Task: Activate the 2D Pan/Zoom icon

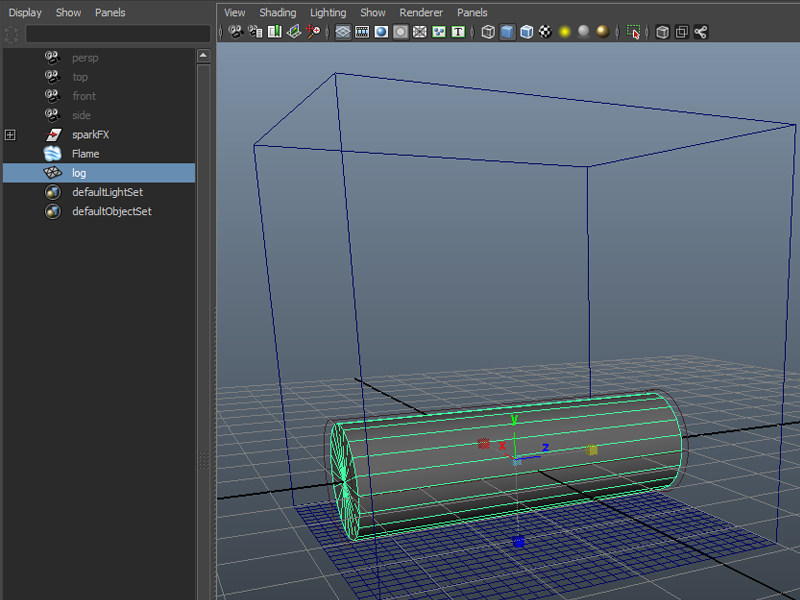Action: pos(313,32)
